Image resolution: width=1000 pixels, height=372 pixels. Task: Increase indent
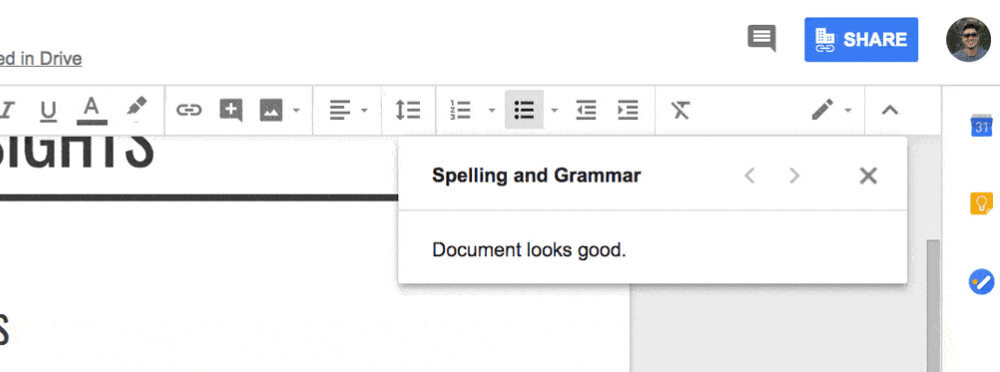[x=628, y=110]
